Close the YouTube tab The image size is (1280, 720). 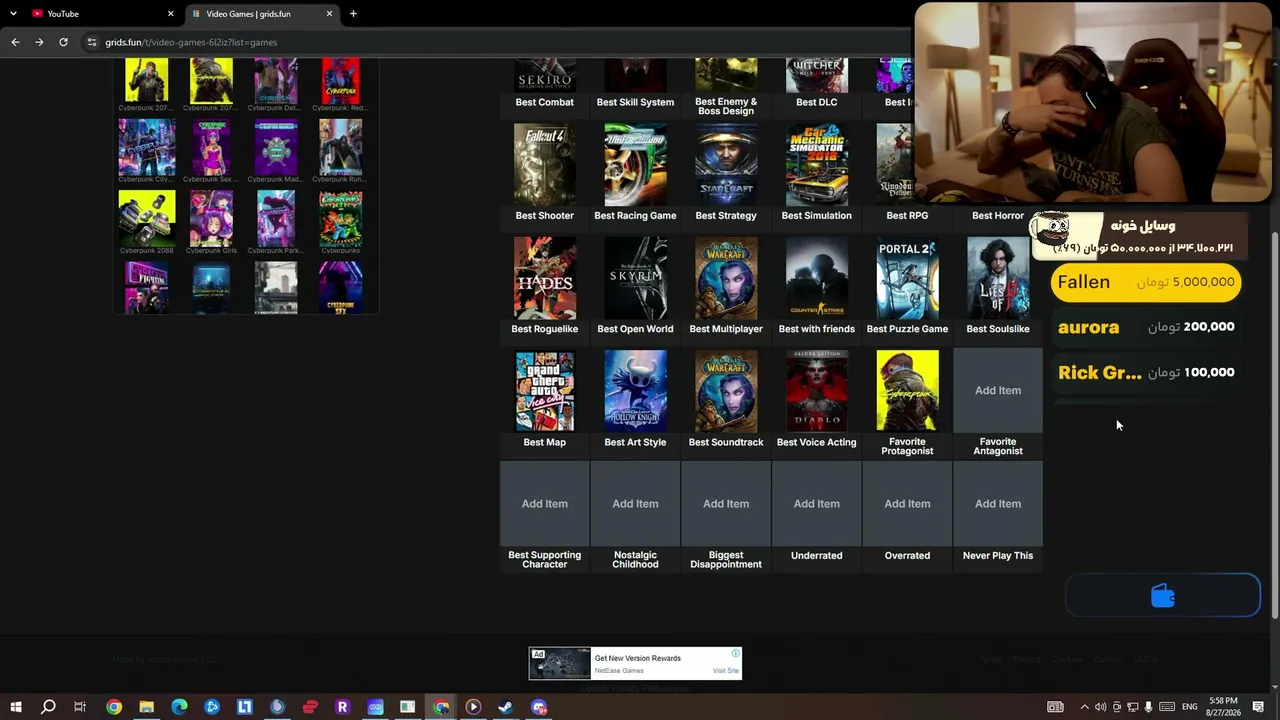(x=170, y=14)
